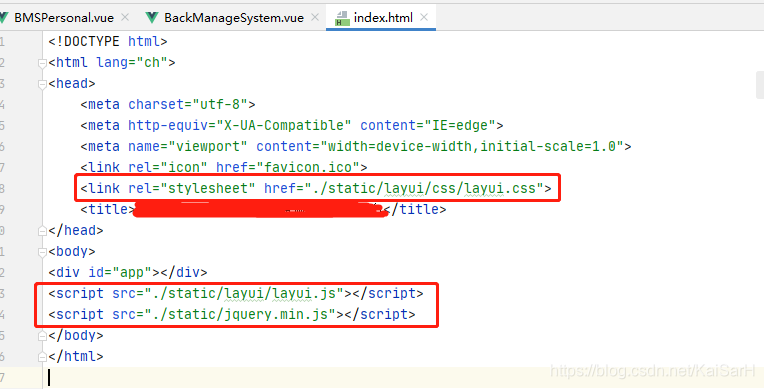Close the BackManageSystem.vue tab

[x=315, y=18]
